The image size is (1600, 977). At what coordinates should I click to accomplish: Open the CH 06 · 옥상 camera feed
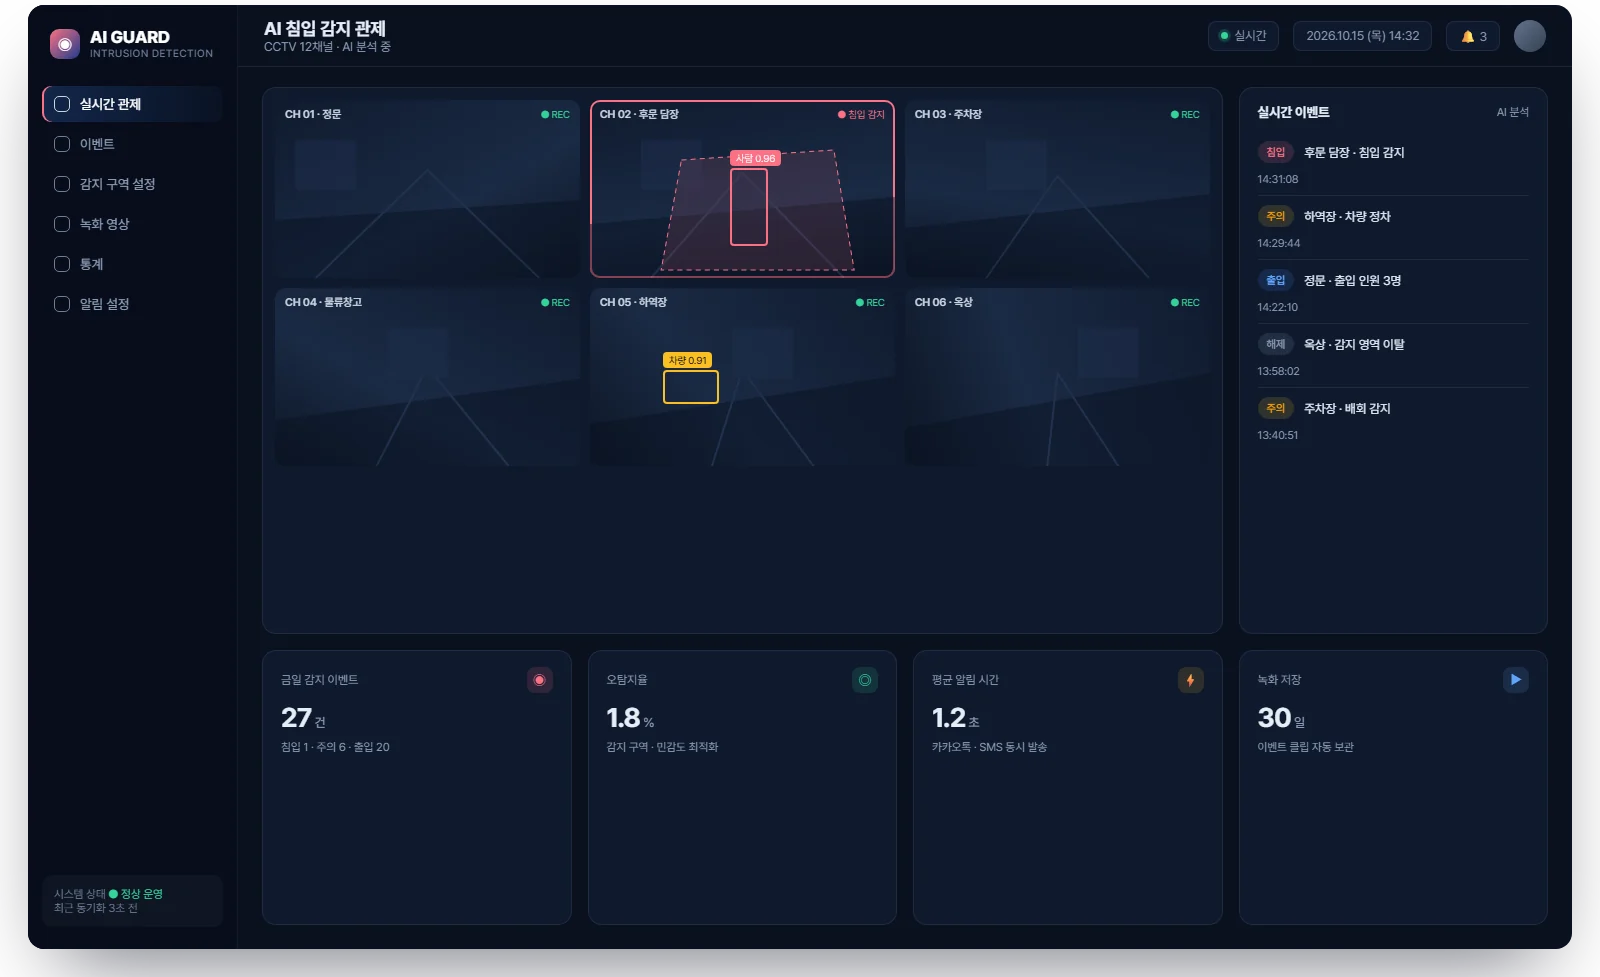tap(1057, 377)
